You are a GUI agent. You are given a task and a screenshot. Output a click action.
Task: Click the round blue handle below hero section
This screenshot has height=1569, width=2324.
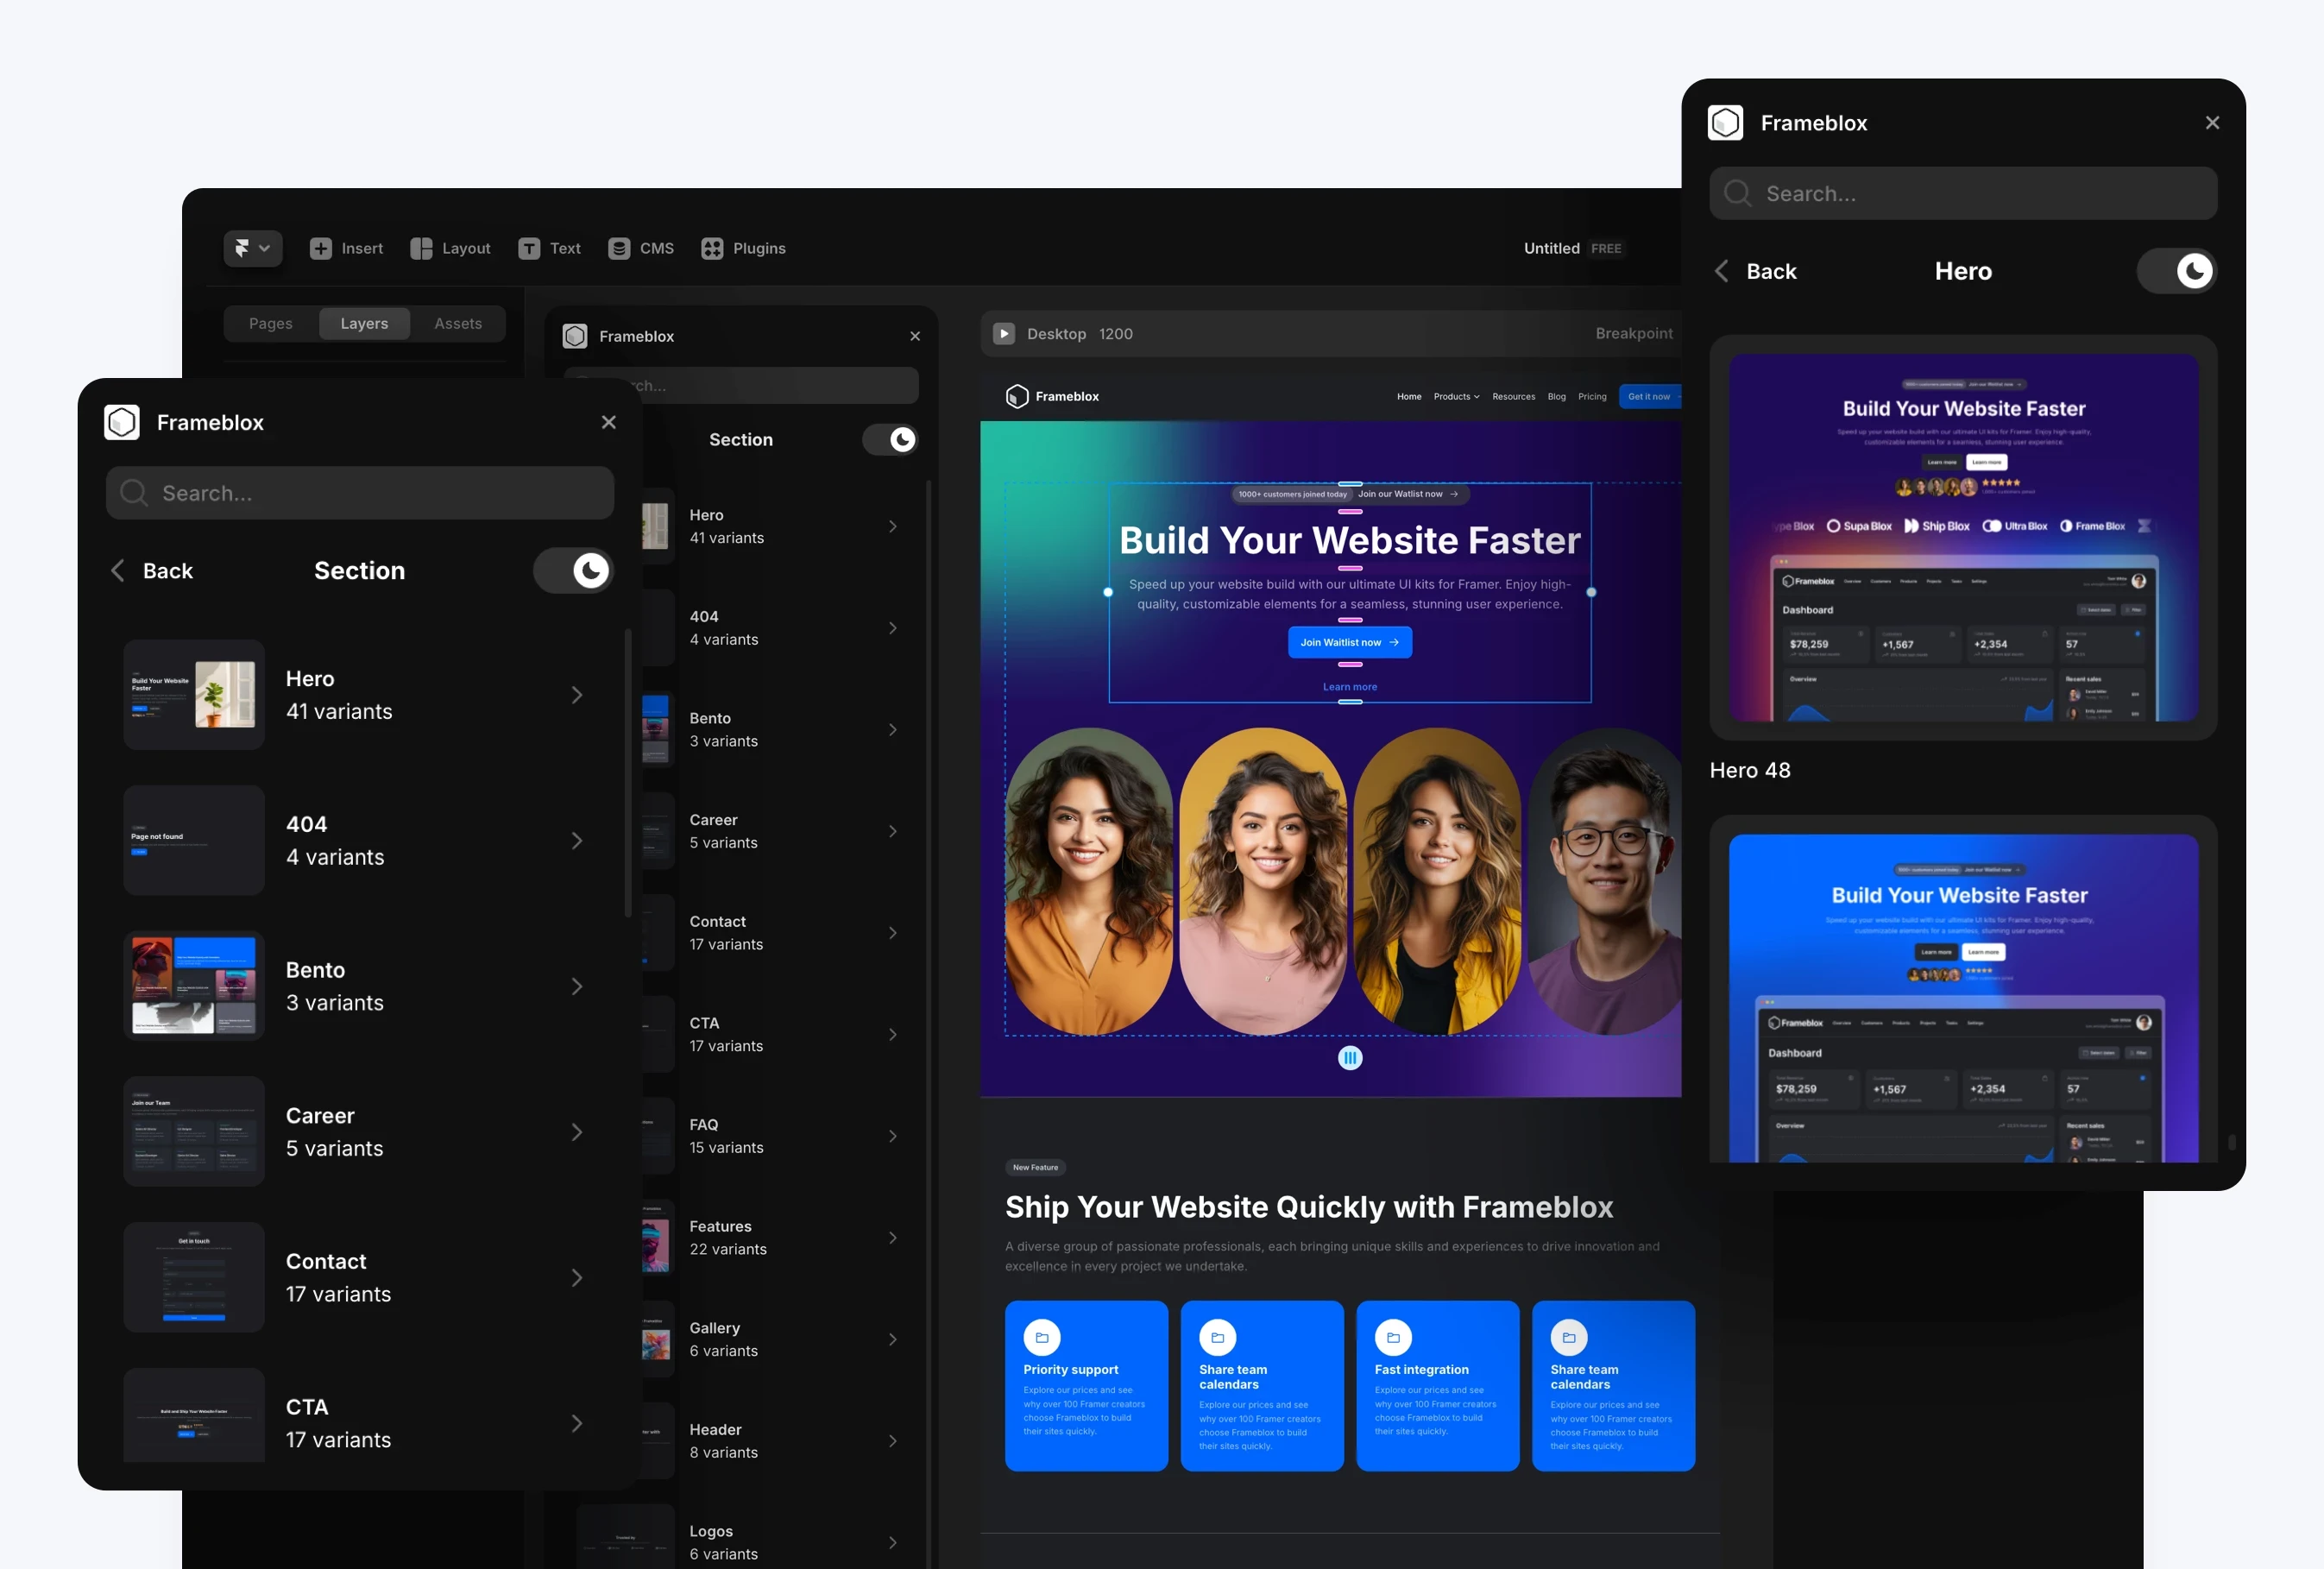[1350, 1058]
